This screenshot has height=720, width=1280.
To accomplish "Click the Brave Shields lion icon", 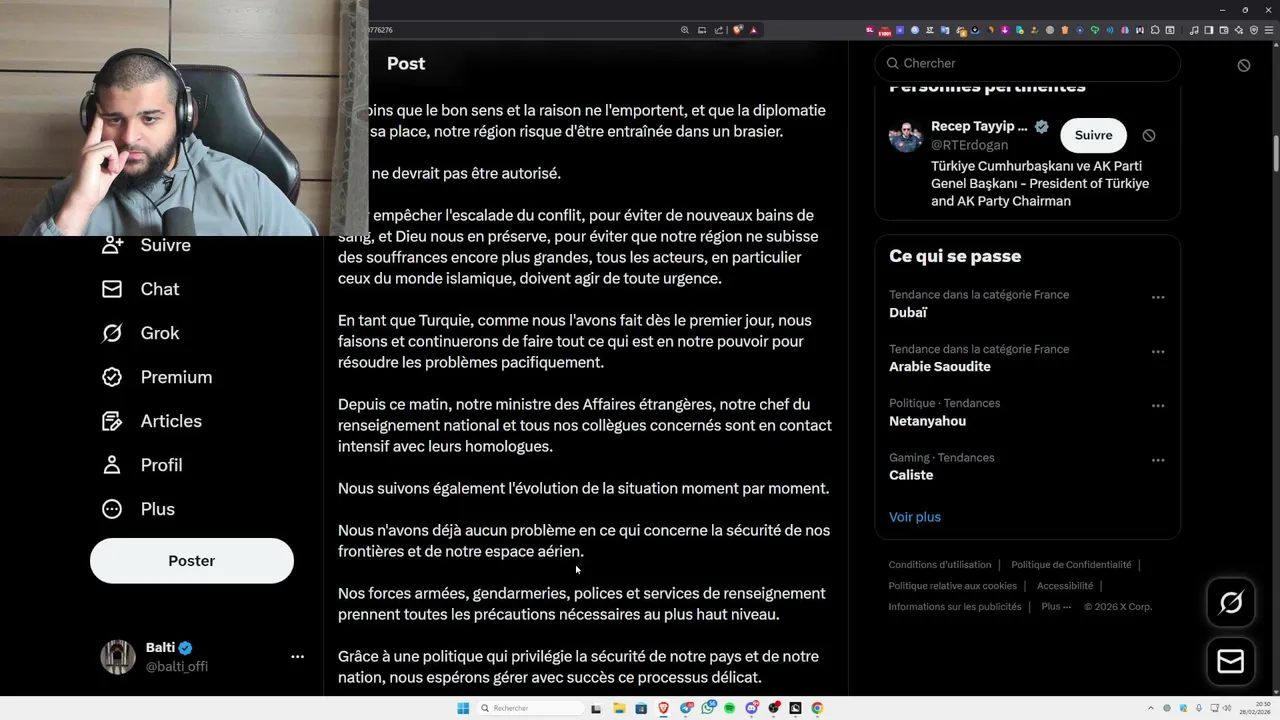I will coord(737,30).
